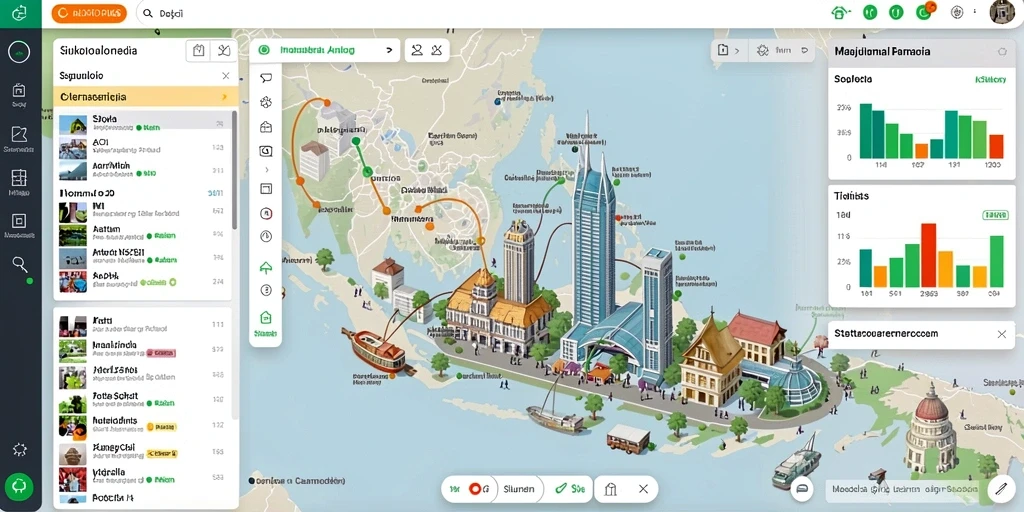1024x512 pixels.
Task: Select the briefcase tool in map toolbar
Action: [266, 127]
